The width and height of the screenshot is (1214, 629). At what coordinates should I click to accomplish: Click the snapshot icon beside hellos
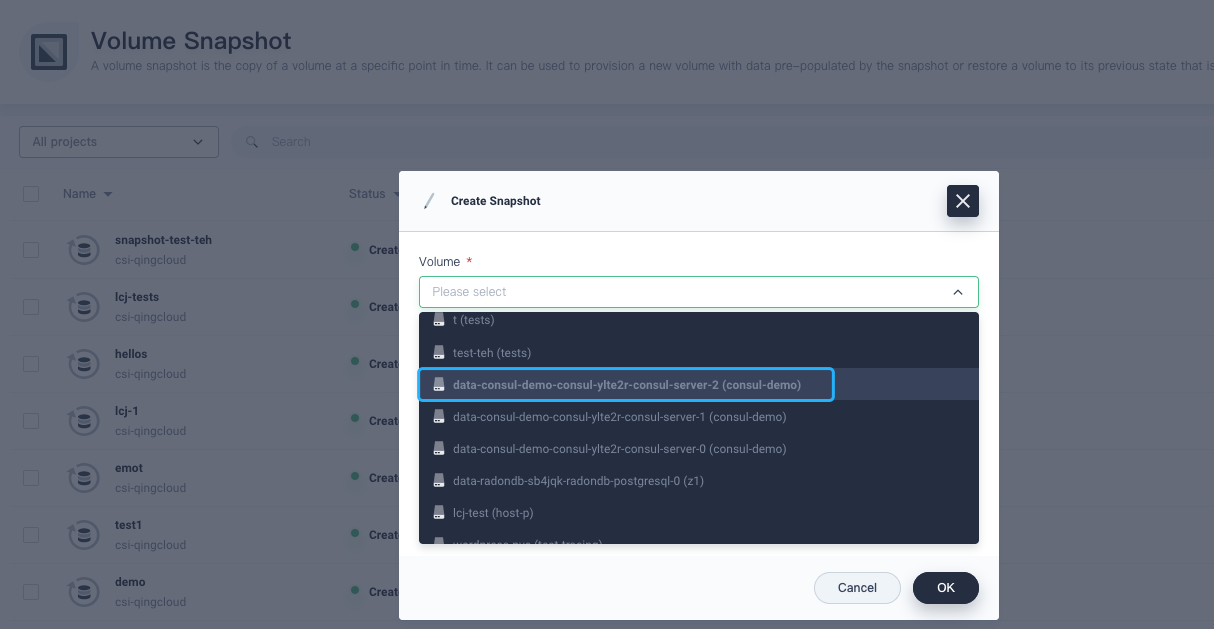tap(83, 363)
